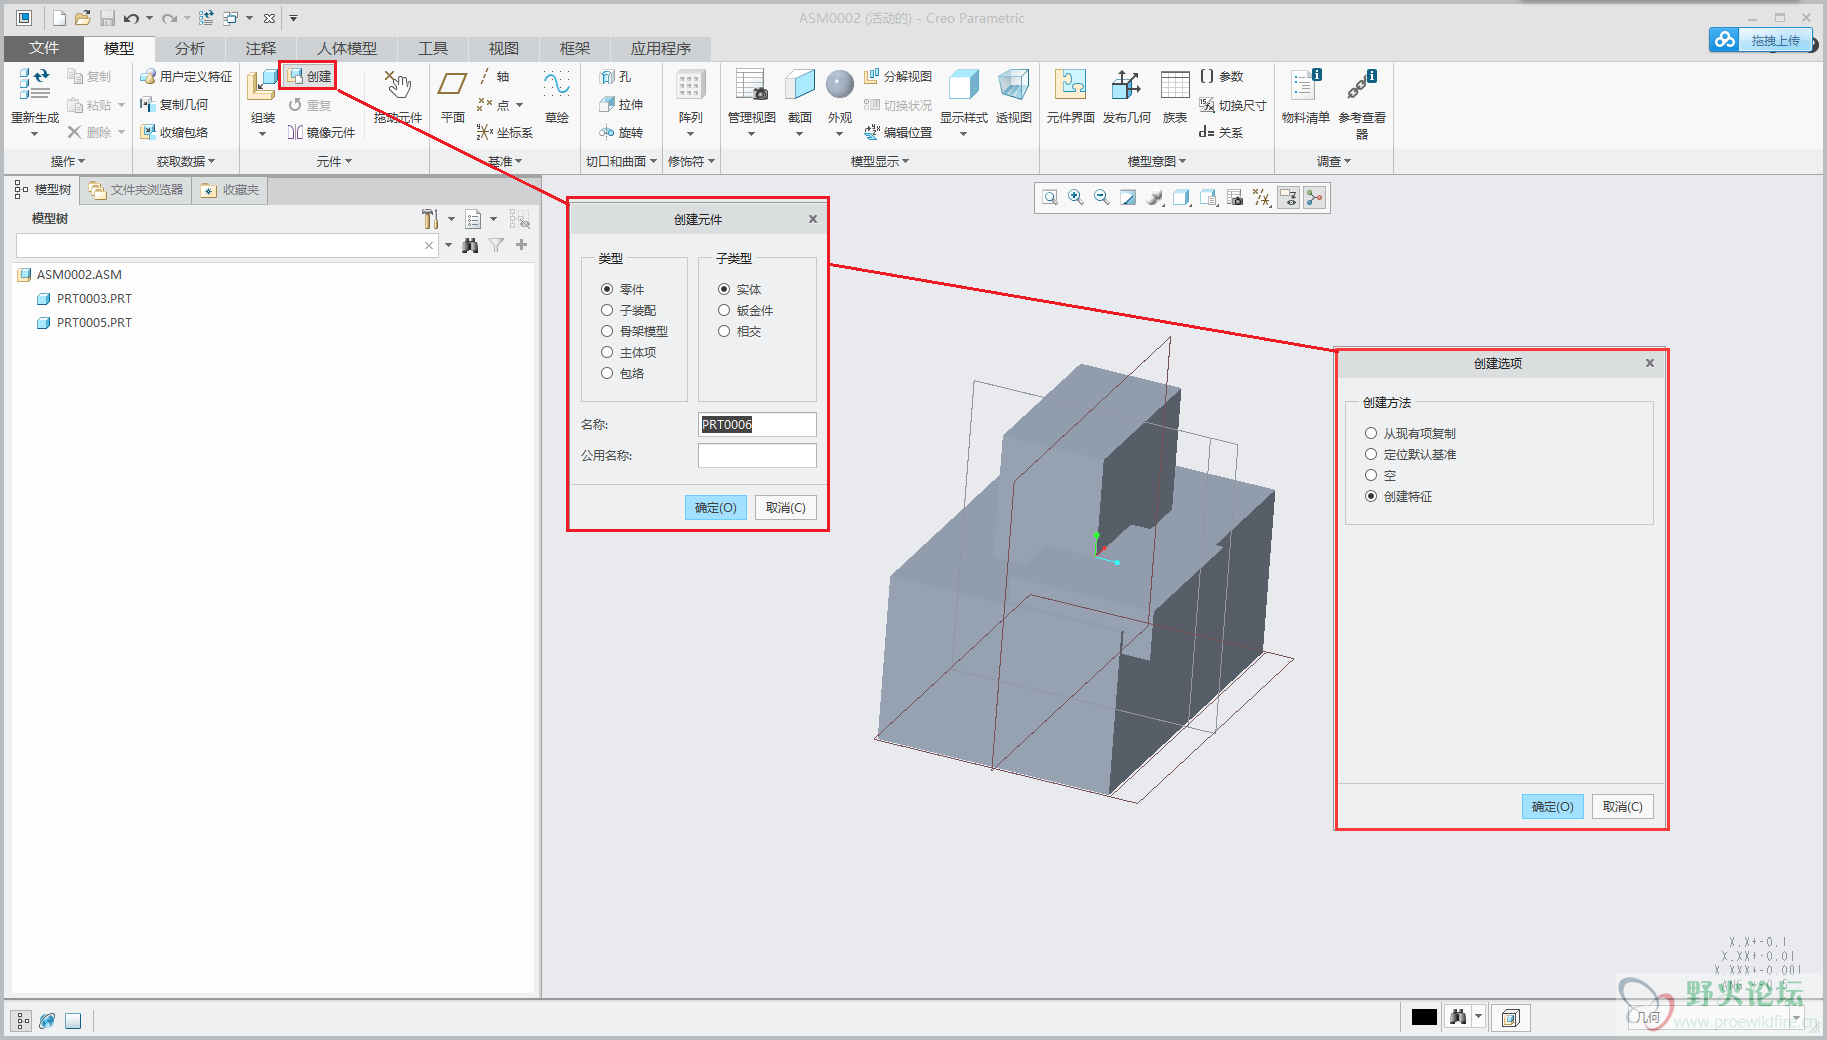Screen dimensions: 1827x1040
Task: Click the Regenerate (重新生成) icon
Action: pyautogui.click(x=34, y=85)
